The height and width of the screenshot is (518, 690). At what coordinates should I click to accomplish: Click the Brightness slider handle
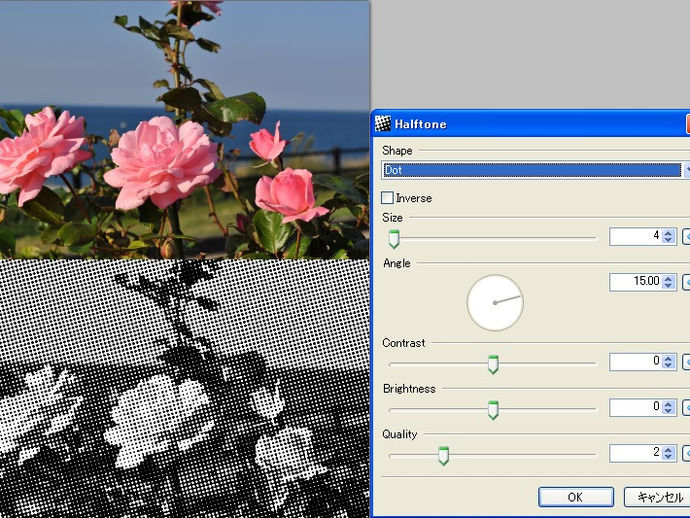pyautogui.click(x=493, y=410)
